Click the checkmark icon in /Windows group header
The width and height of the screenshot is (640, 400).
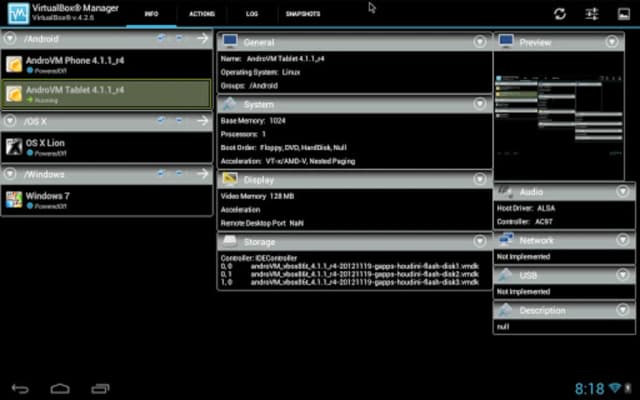(x=161, y=173)
